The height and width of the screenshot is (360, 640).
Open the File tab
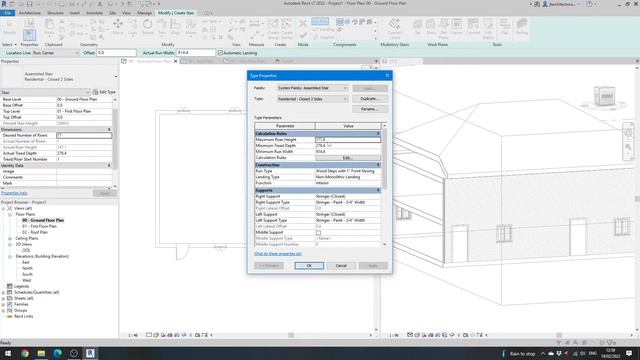tap(7, 13)
